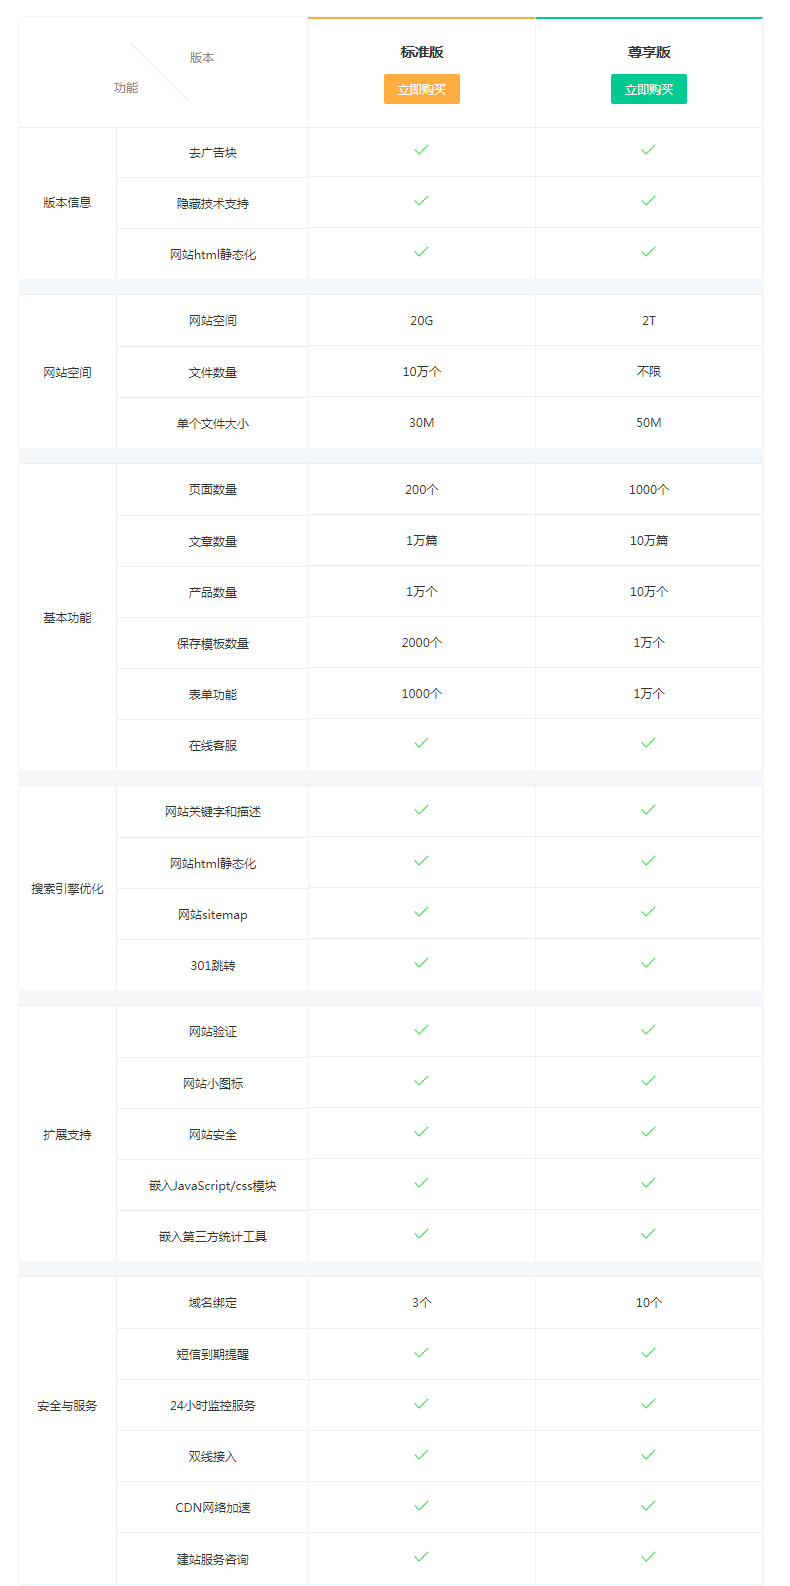Click 标准版 checkmark for 在线客服
Screen dimensions: 790x1586
click(422, 743)
